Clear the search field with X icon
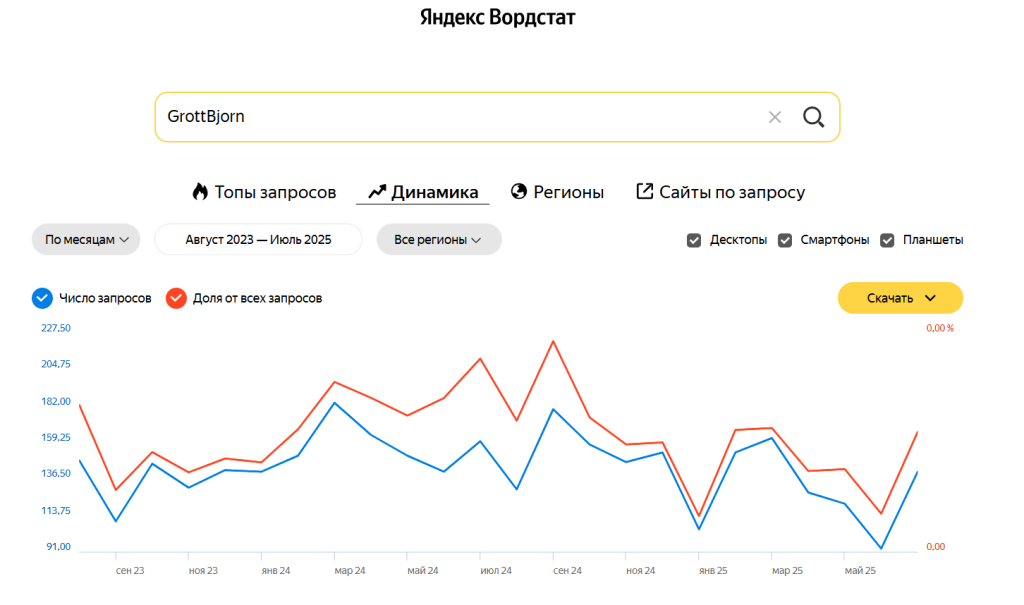The image size is (1024, 605). [x=775, y=117]
